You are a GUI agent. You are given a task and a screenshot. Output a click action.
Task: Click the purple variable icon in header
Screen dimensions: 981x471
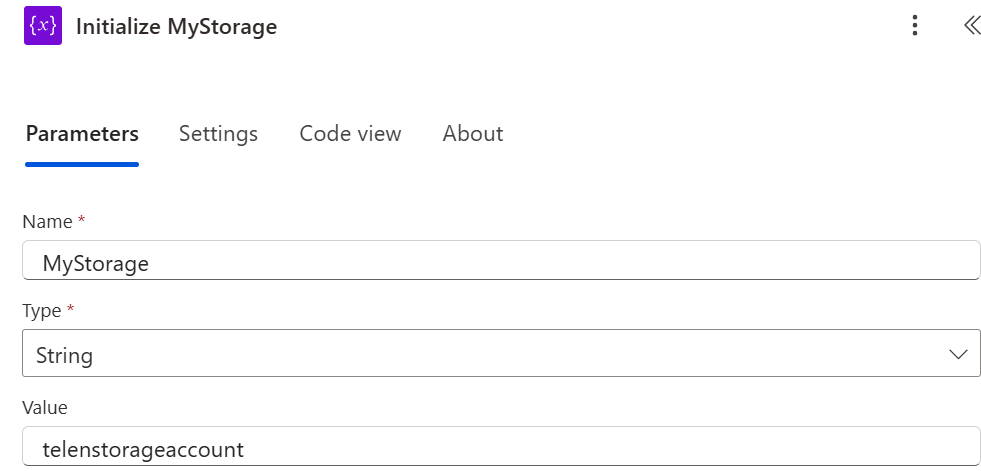point(43,27)
